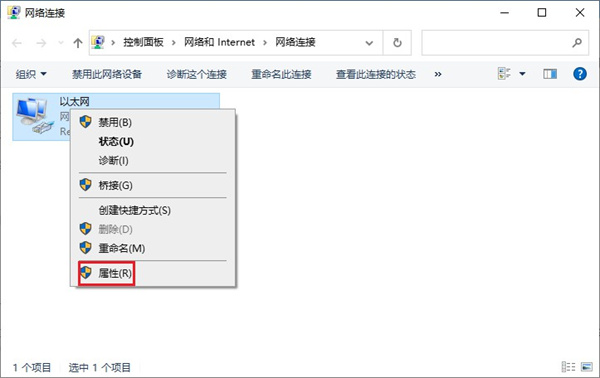
Task: Click the Forward navigation arrow
Action: point(41,43)
